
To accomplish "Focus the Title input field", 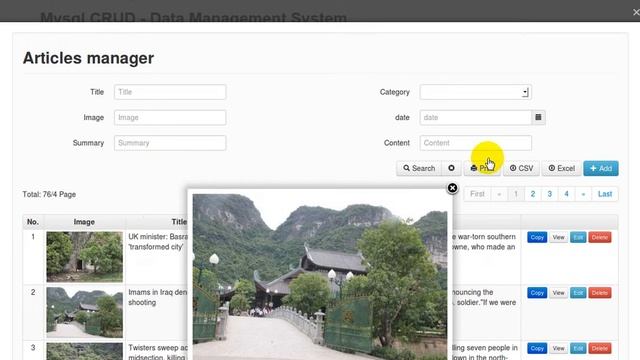I will (170, 92).
